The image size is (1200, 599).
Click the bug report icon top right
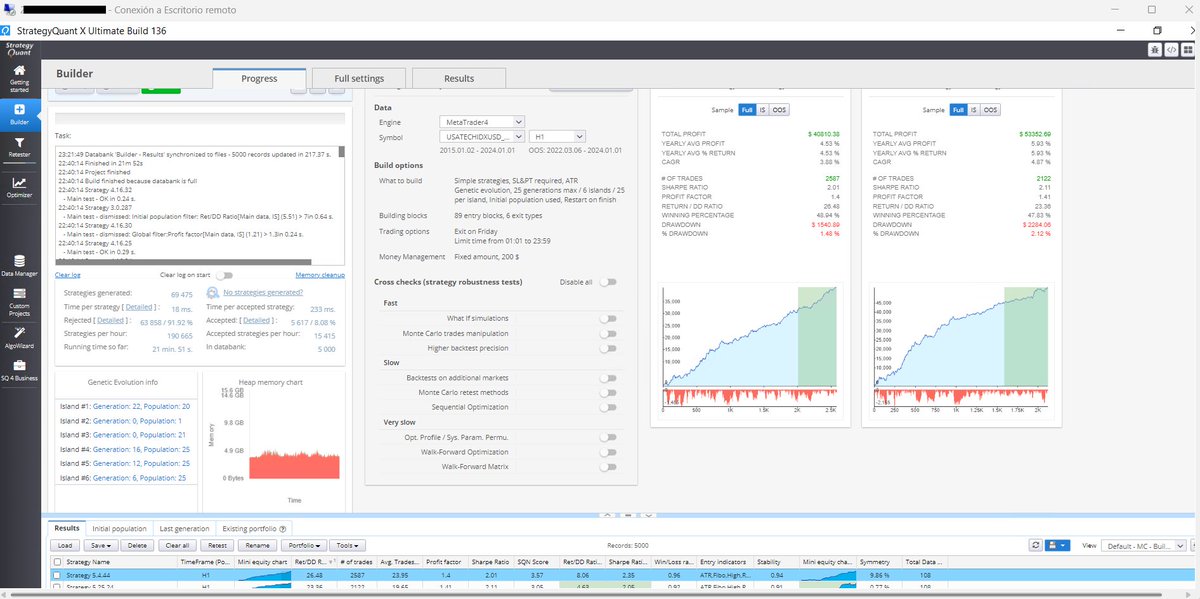tap(1155, 49)
